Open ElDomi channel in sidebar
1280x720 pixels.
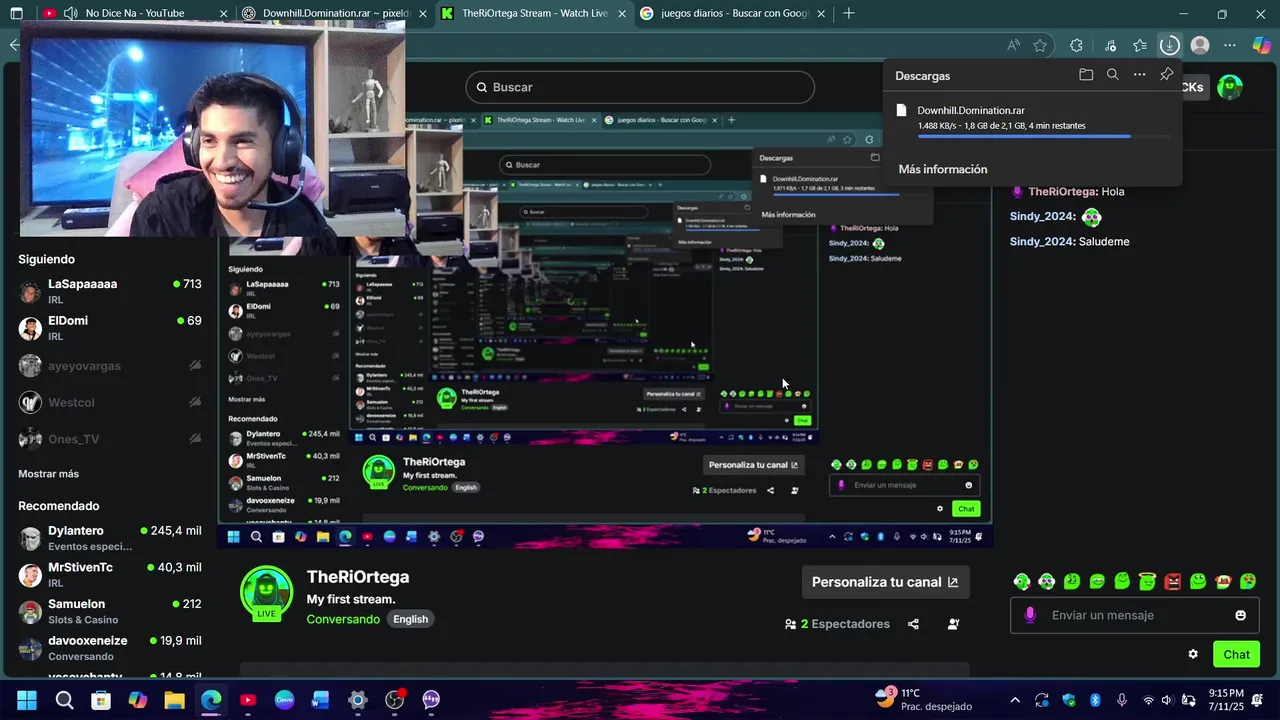pos(110,328)
